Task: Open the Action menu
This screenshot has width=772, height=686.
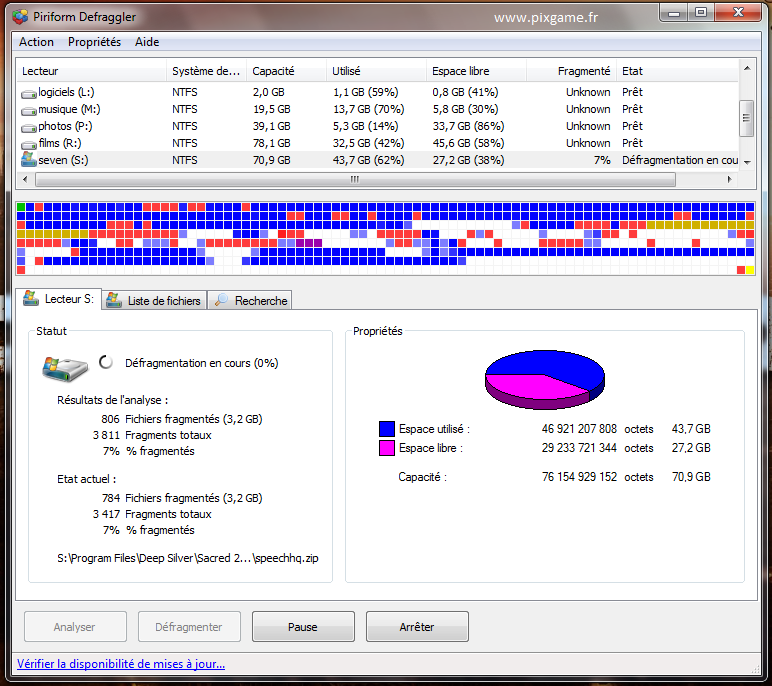Action: (x=36, y=42)
